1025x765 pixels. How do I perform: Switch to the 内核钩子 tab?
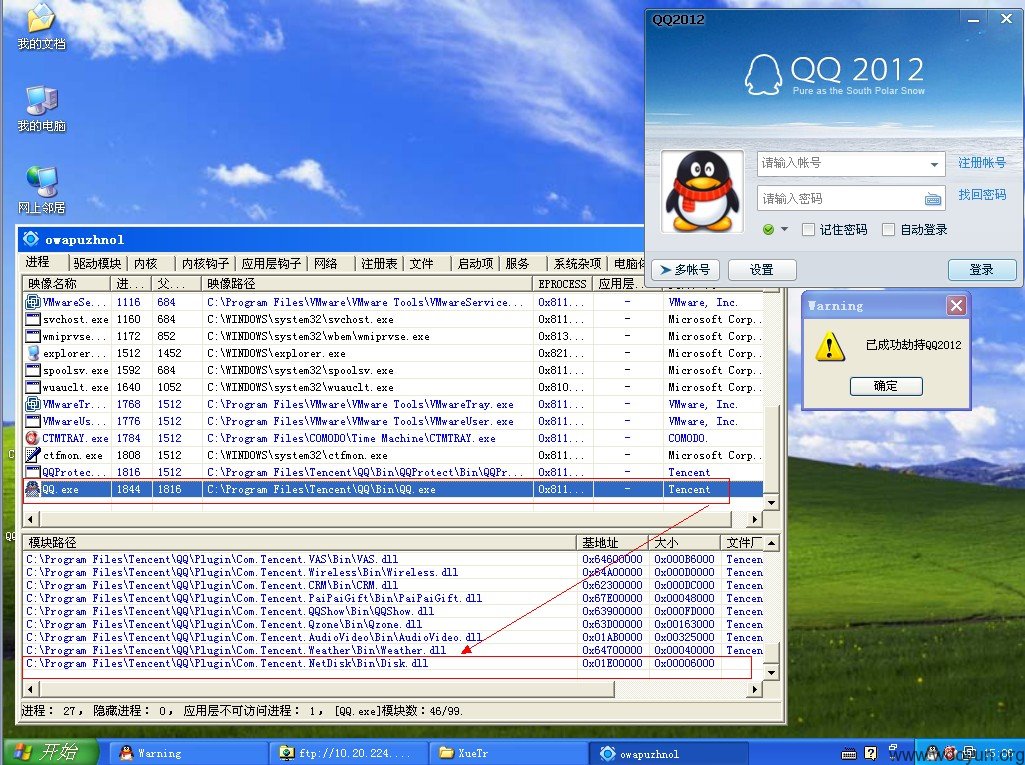pyautogui.click(x=205, y=264)
